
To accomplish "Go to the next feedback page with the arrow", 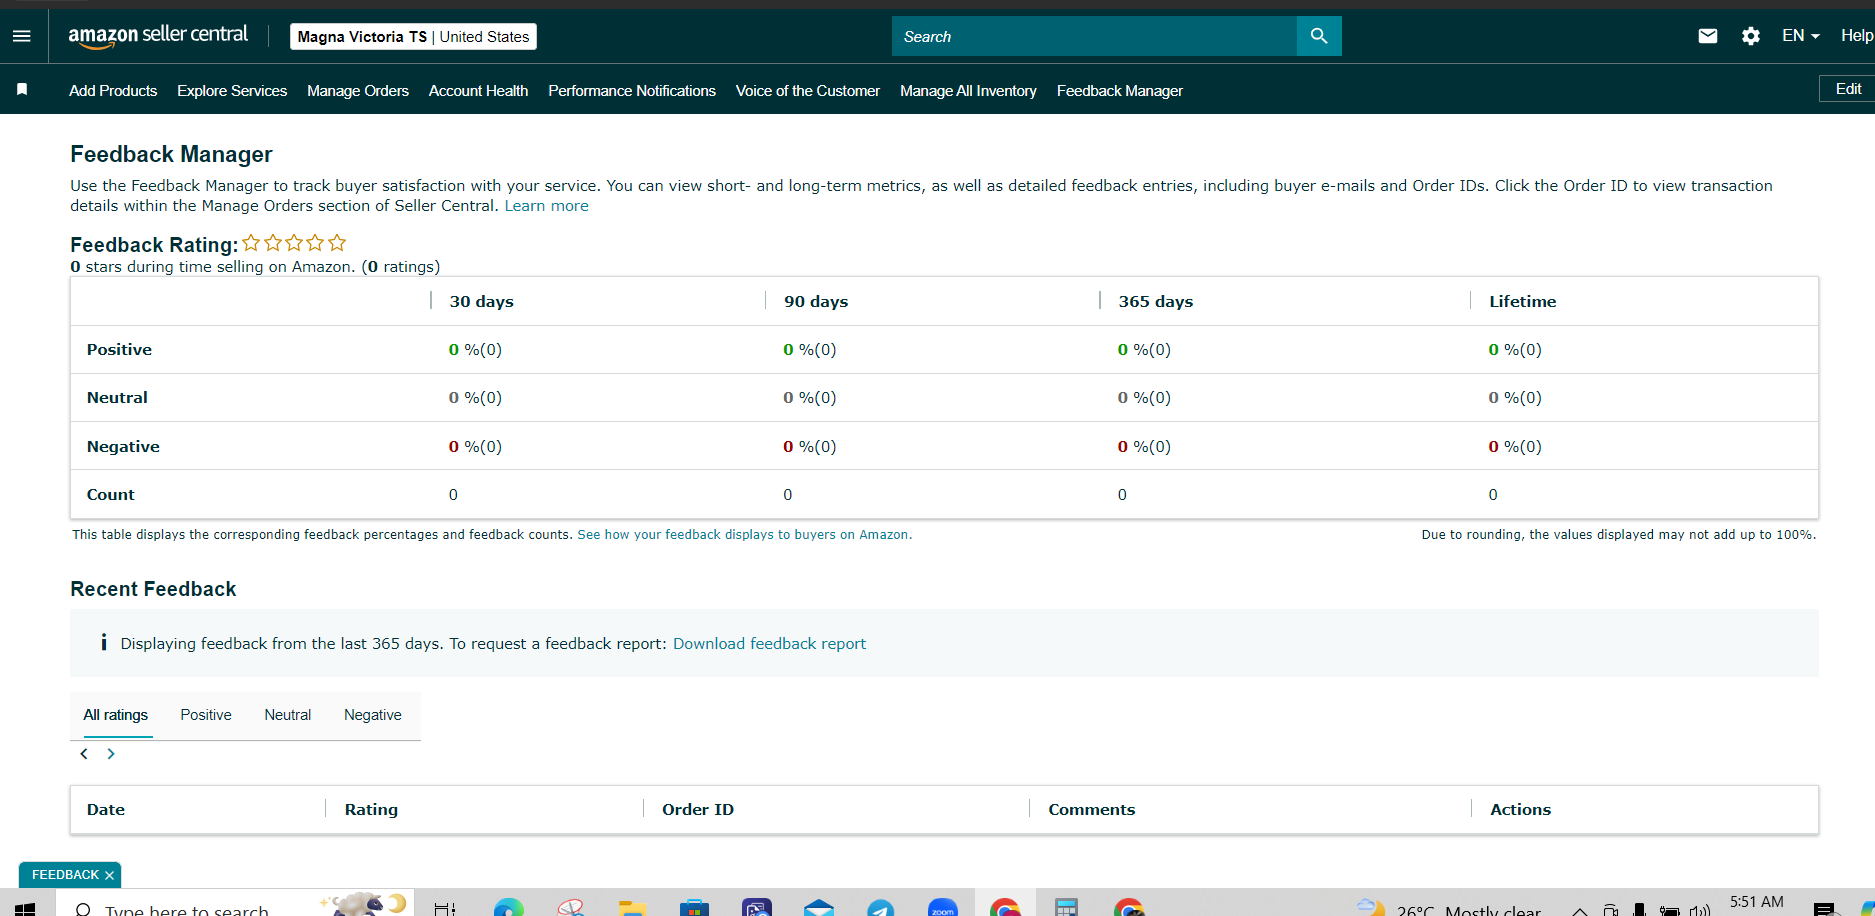I will 111,754.
